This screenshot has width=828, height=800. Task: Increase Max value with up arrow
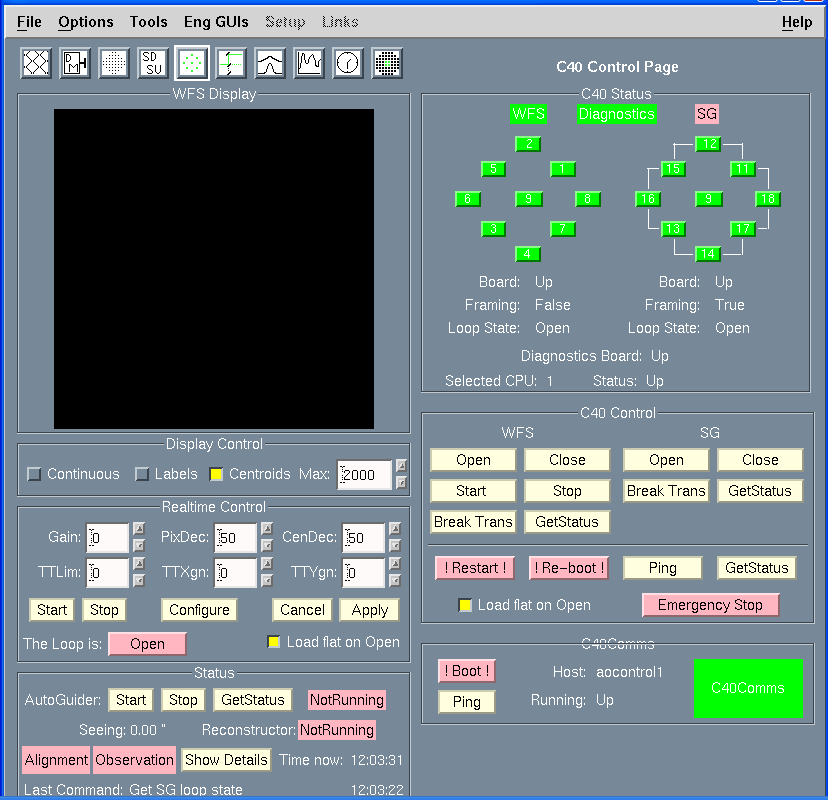point(401,466)
